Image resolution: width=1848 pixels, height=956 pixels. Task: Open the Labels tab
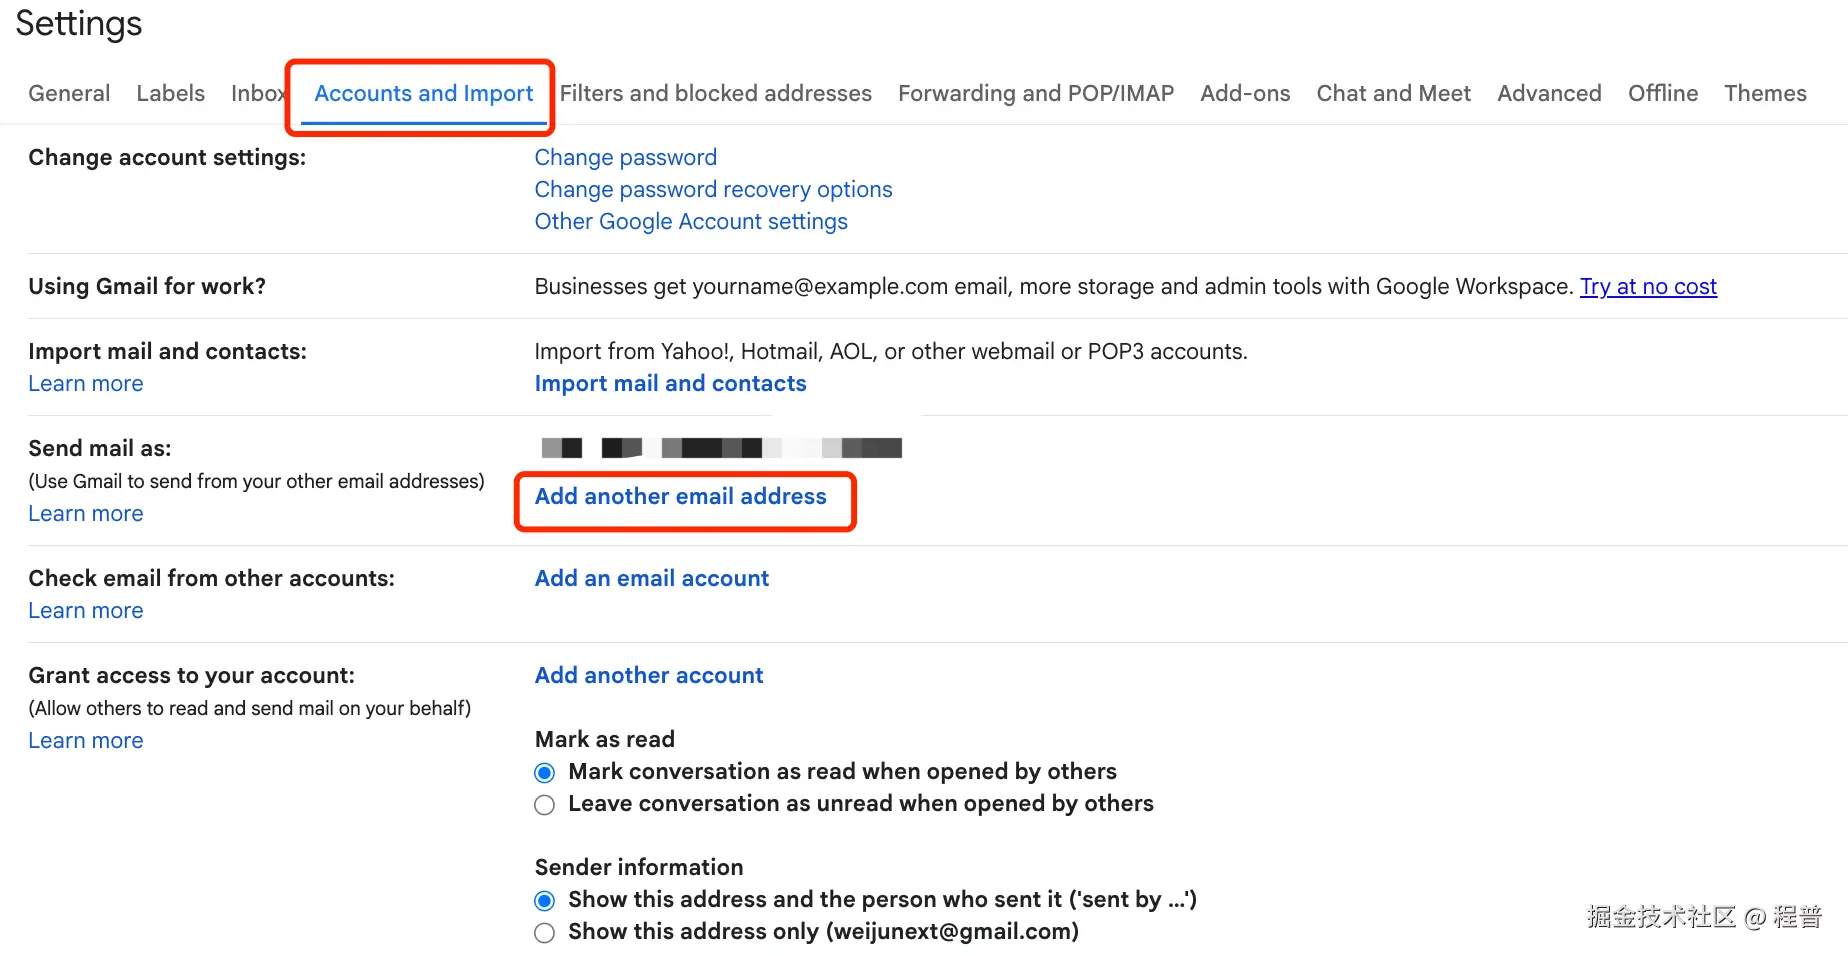[x=170, y=93]
